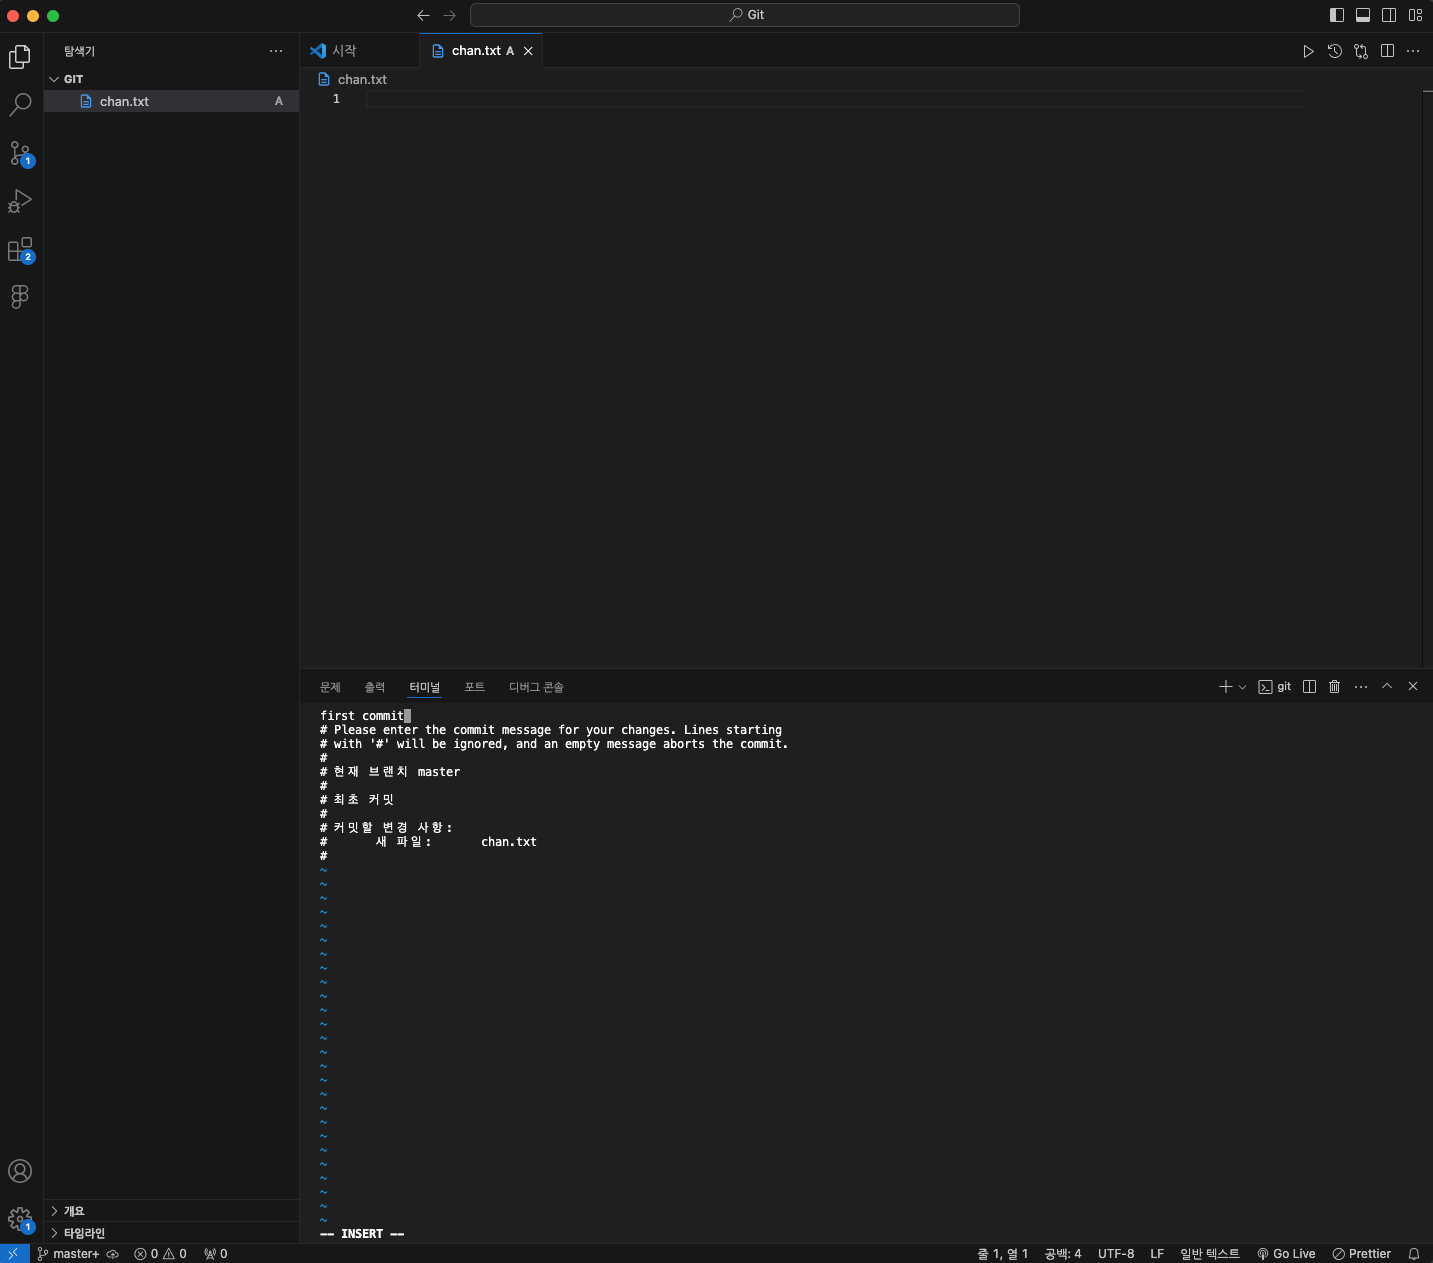Open the Explorer icon in activity bar
Viewport: 1433px width, 1263px height.
(x=20, y=57)
